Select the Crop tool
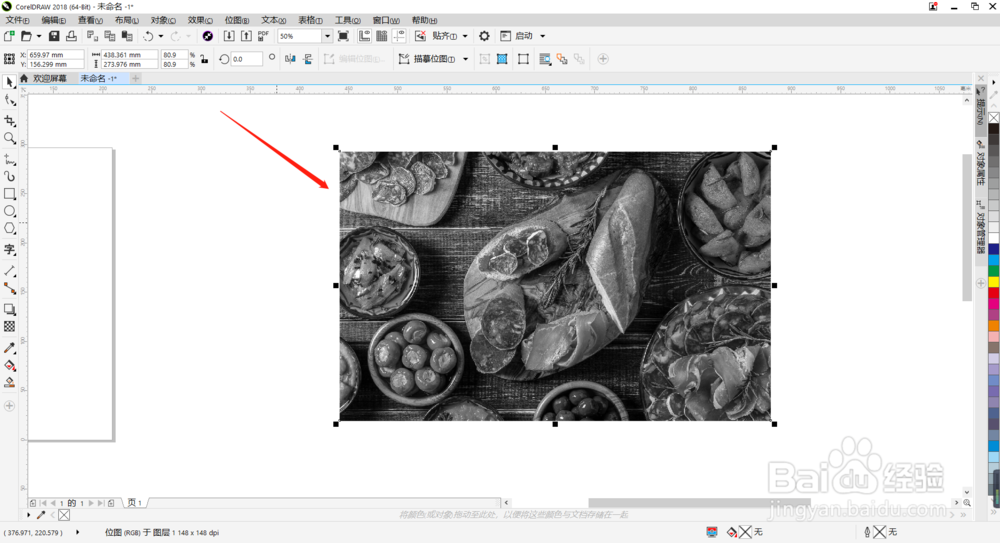This screenshot has width=1000, height=543. tap(9, 121)
